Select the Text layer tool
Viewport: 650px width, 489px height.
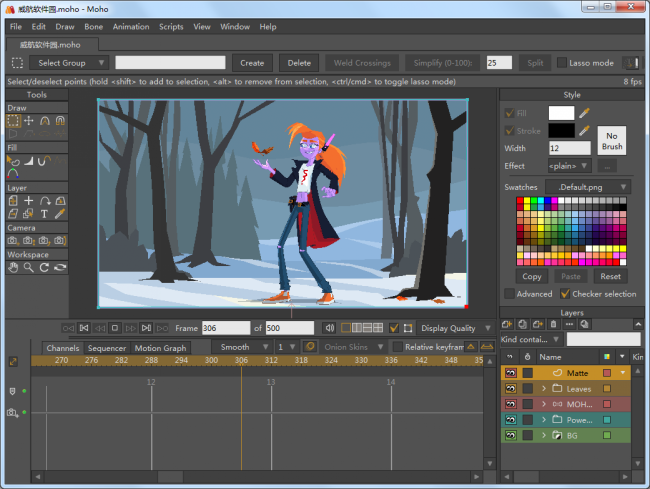tap(45, 214)
